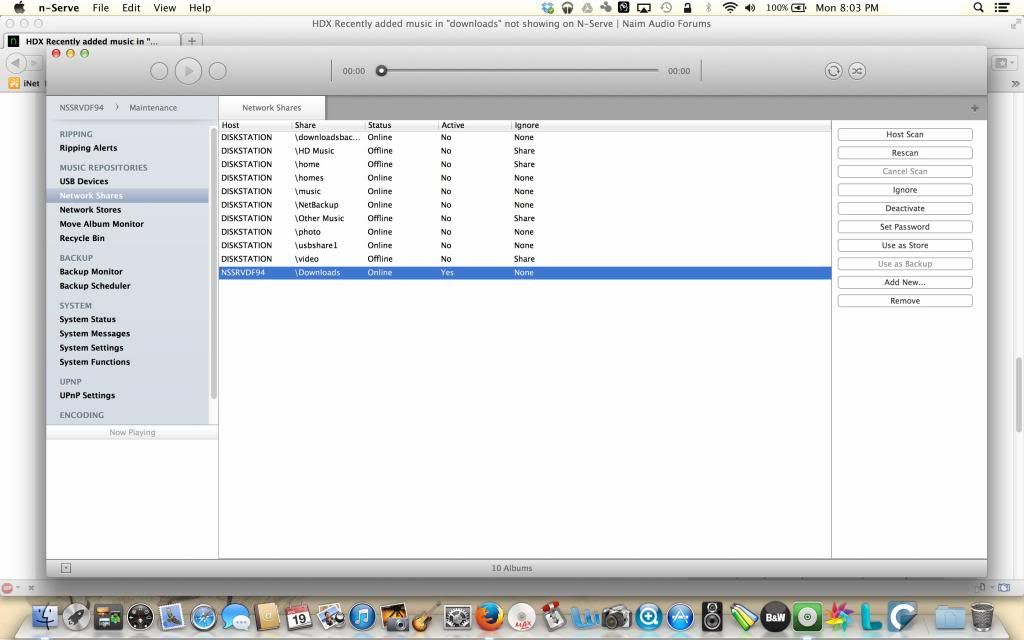The image size is (1024, 640).
Task: Click the Host Scan button
Action: tap(904, 135)
